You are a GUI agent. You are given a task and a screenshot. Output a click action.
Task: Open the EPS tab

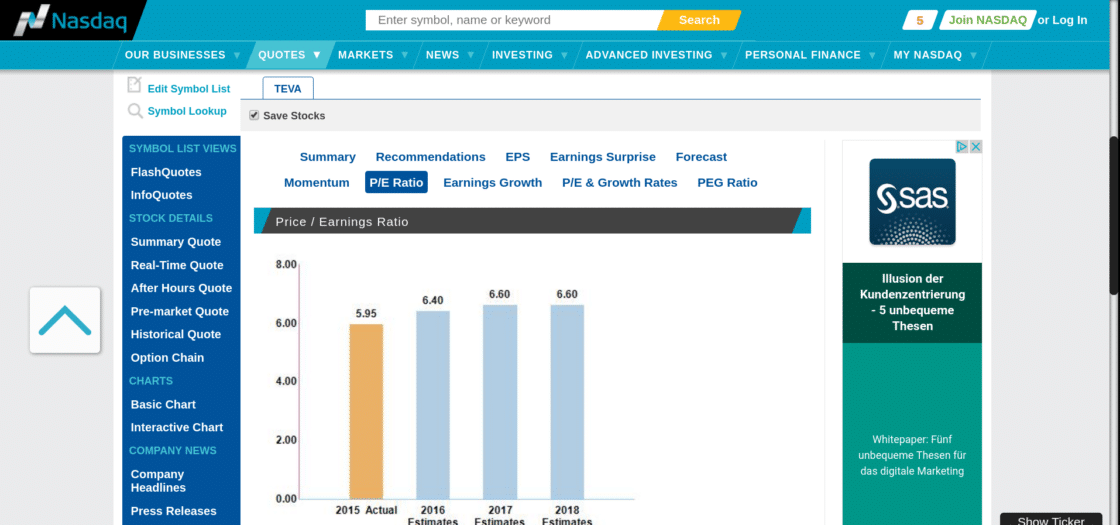pyautogui.click(x=518, y=157)
